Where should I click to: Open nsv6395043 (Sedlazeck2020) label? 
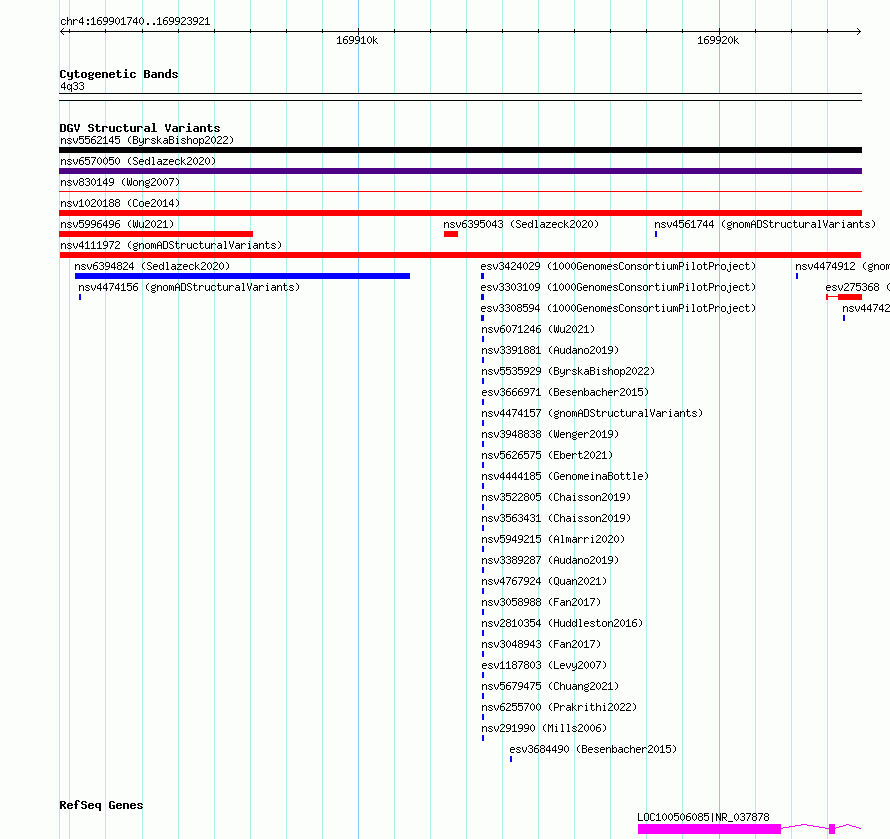coord(521,224)
